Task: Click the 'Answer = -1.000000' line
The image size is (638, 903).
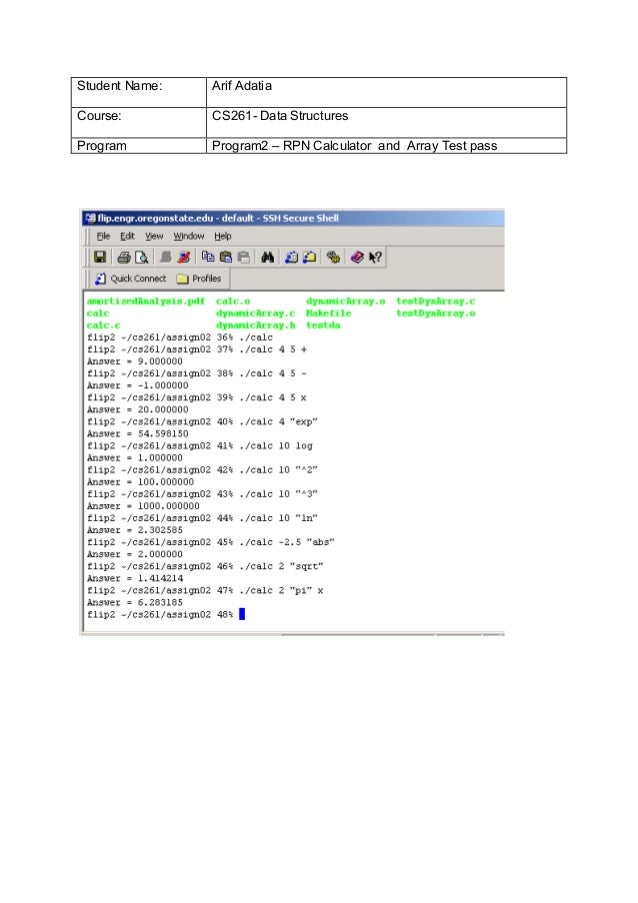Action: (x=138, y=386)
